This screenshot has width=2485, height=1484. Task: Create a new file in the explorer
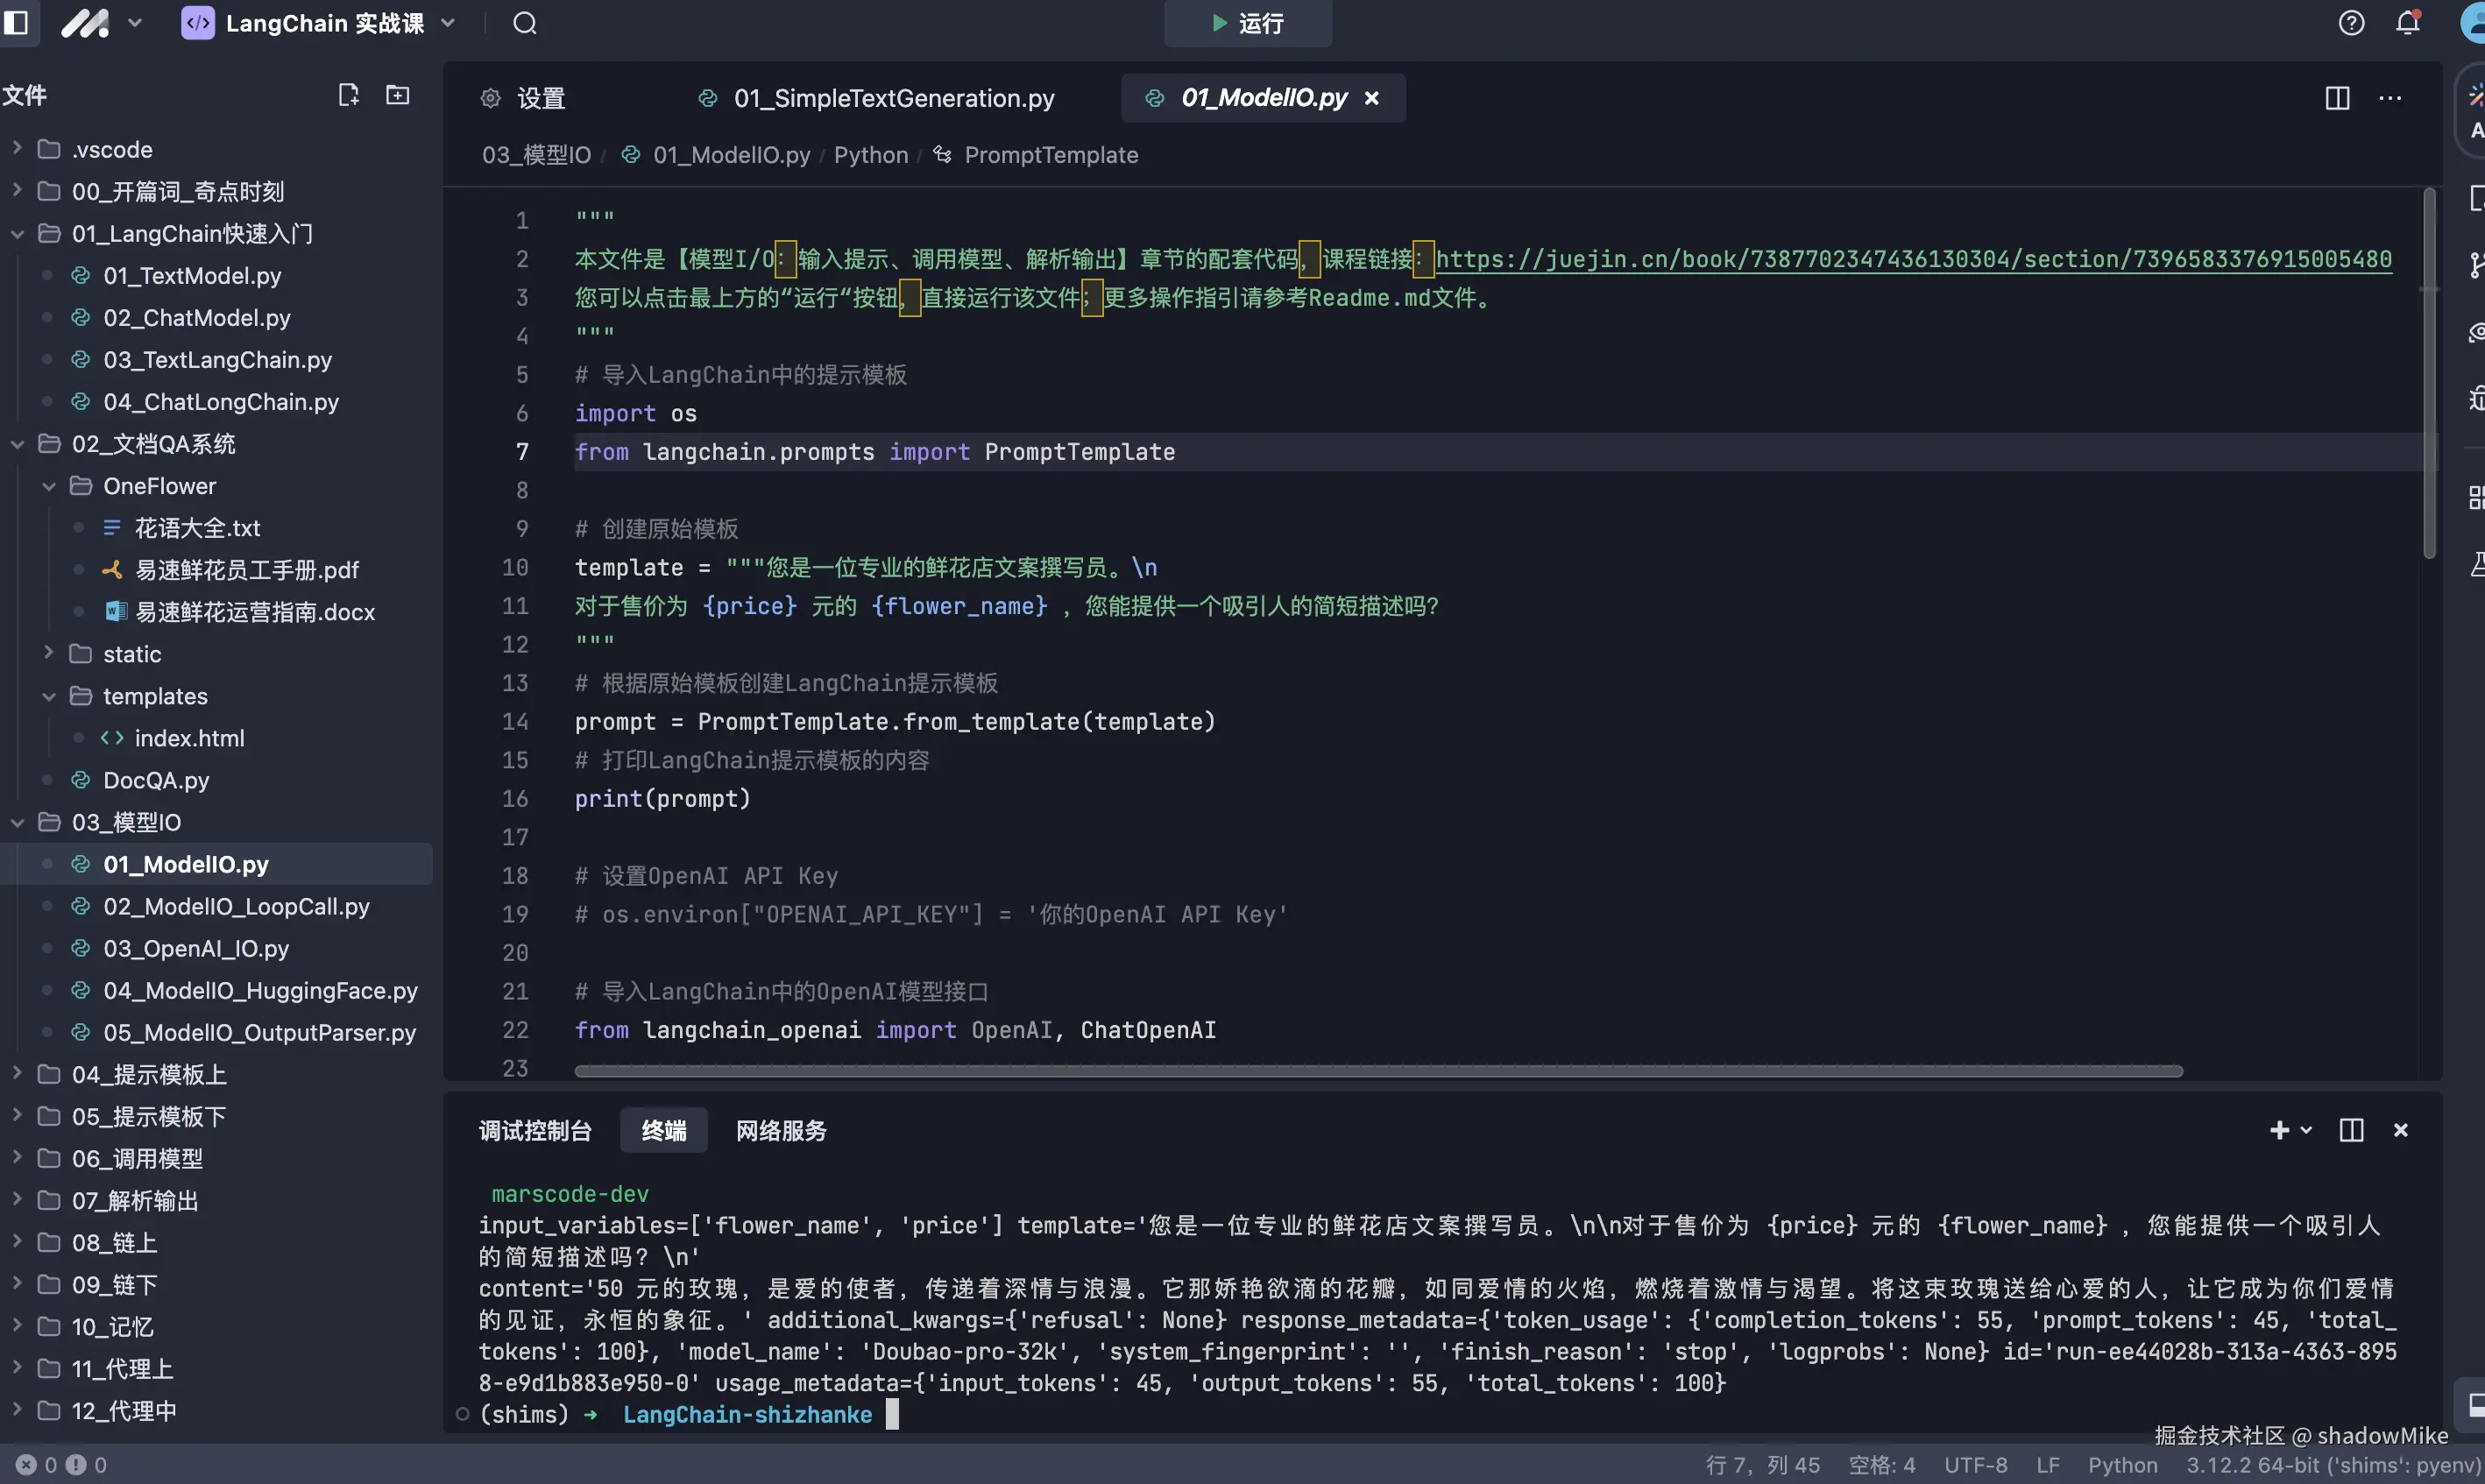(348, 95)
